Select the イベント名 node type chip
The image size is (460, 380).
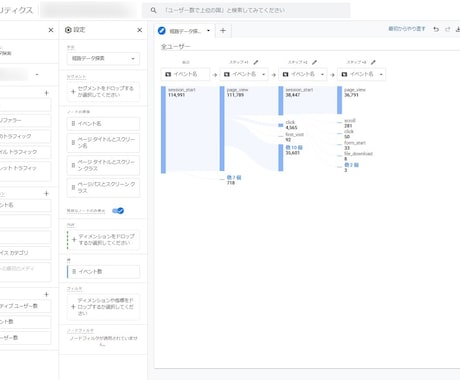pyautogui.click(x=103, y=124)
